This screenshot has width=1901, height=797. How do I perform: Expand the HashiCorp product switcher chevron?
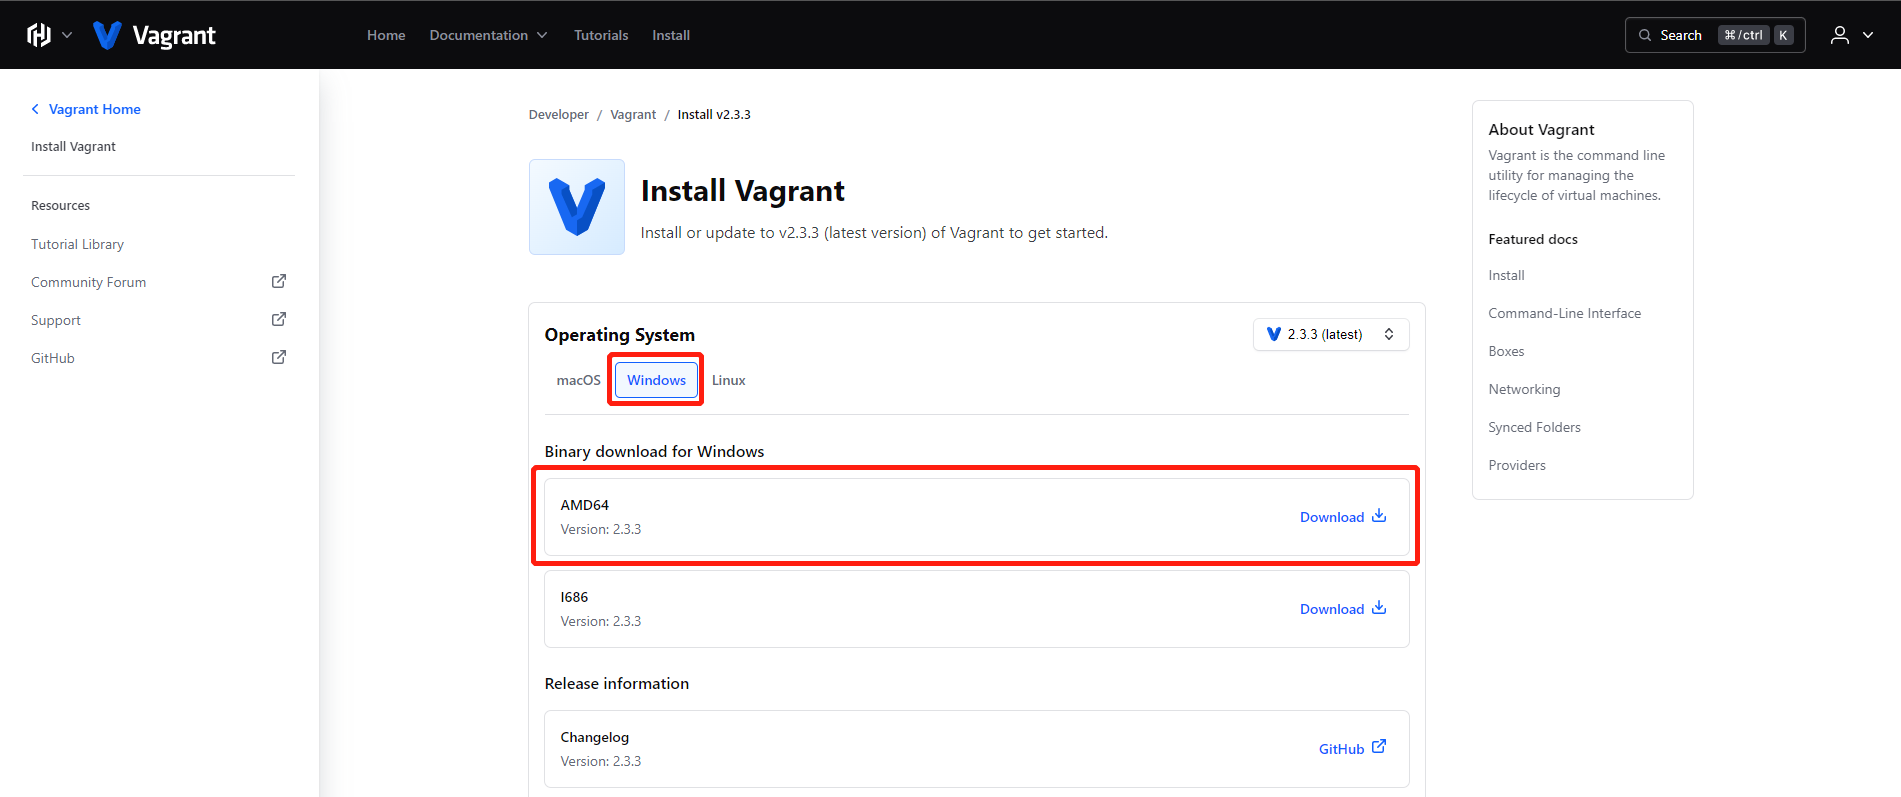tap(67, 35)
